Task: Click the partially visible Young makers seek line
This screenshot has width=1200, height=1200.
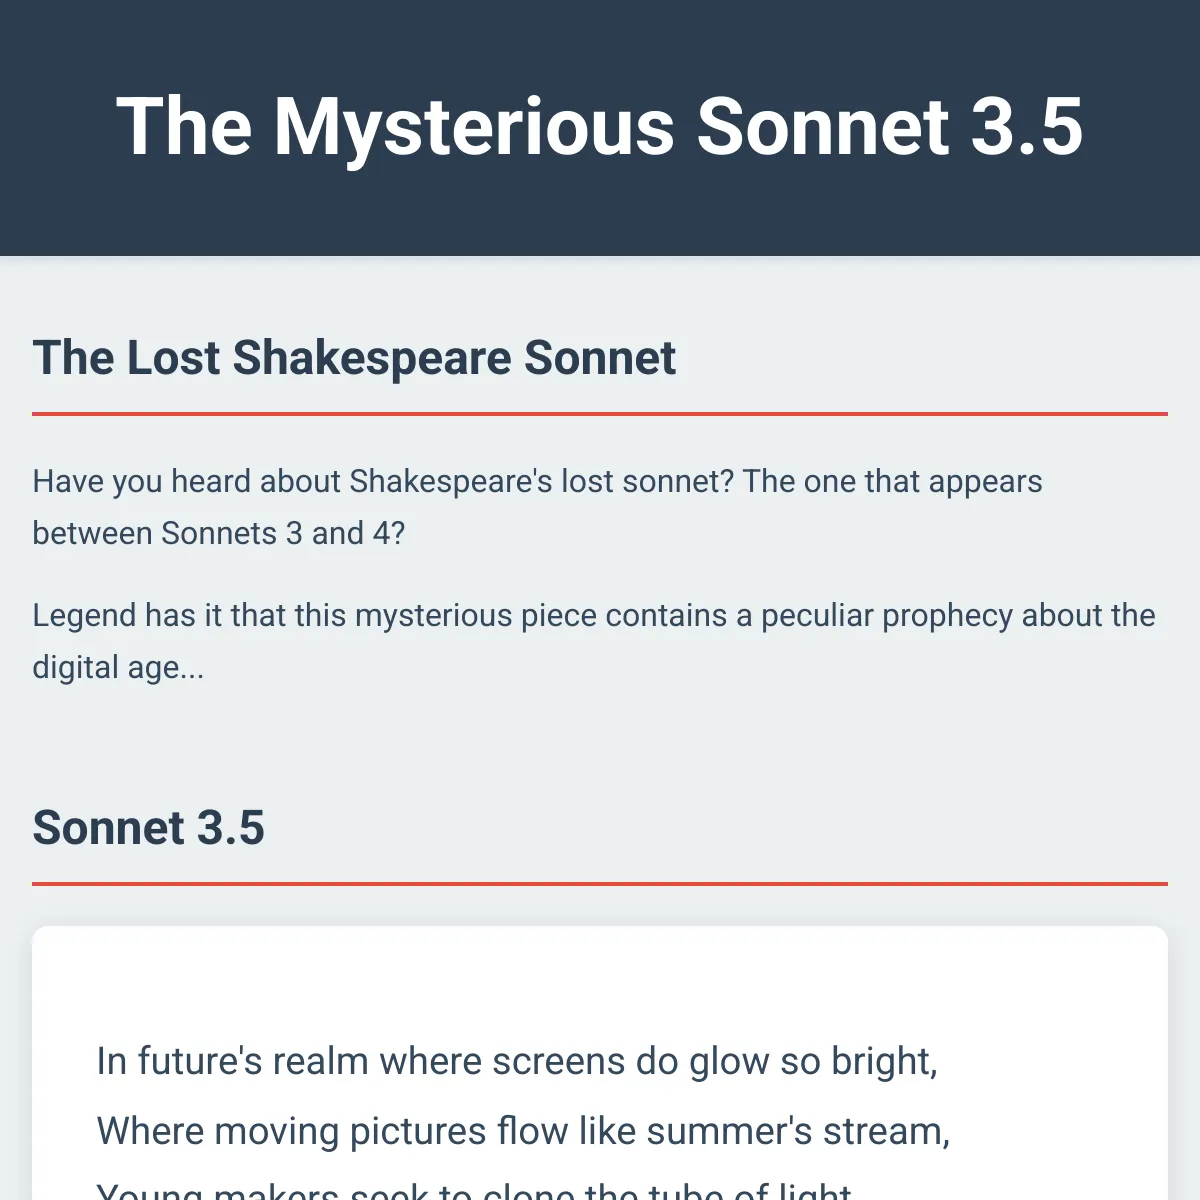Action: coord(474,1190)
